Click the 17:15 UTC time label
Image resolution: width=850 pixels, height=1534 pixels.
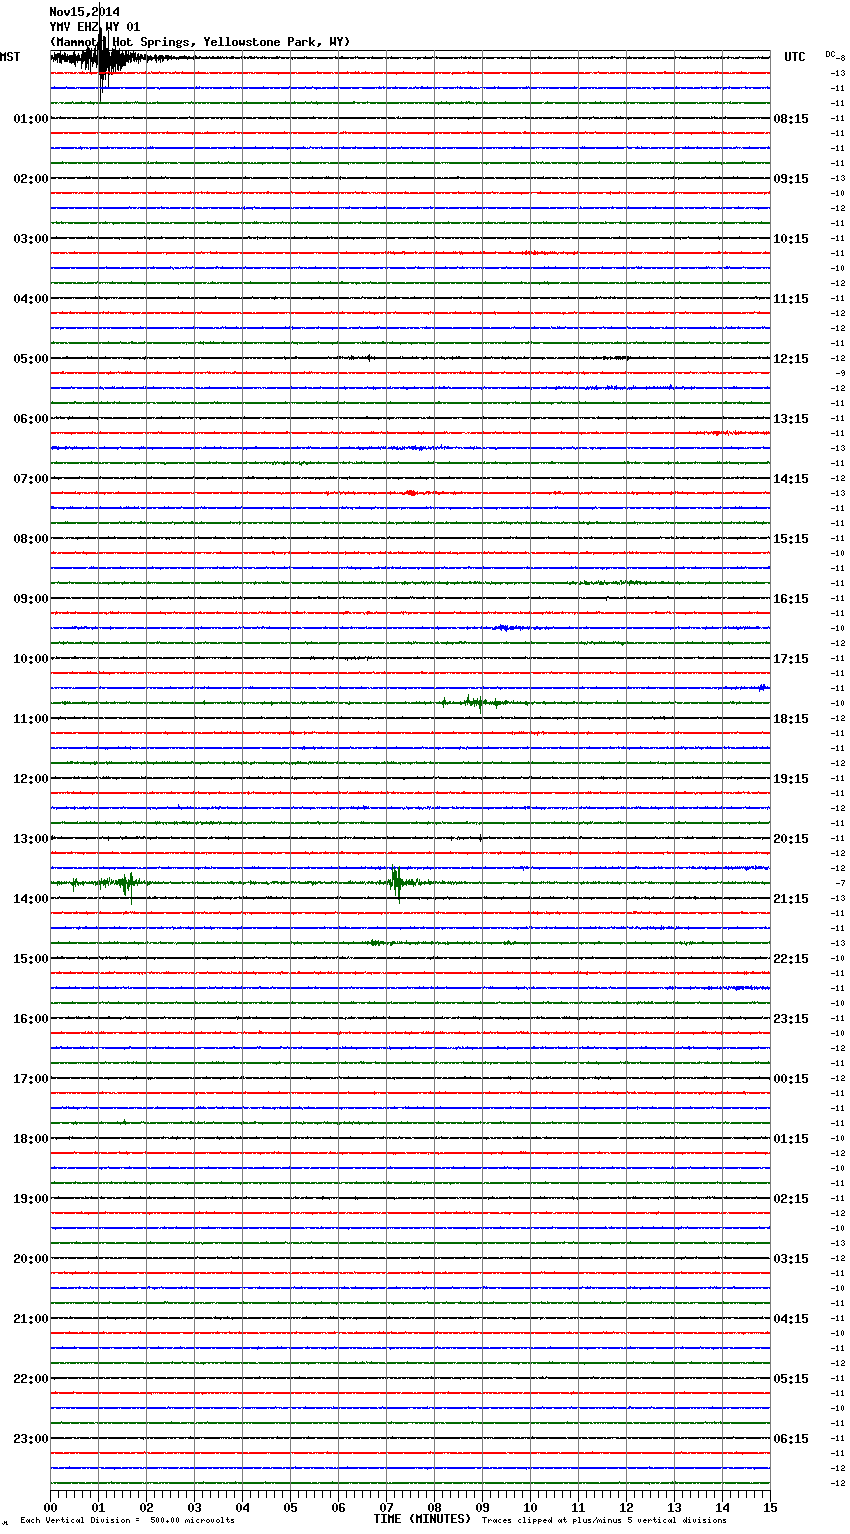pos(791,659)
